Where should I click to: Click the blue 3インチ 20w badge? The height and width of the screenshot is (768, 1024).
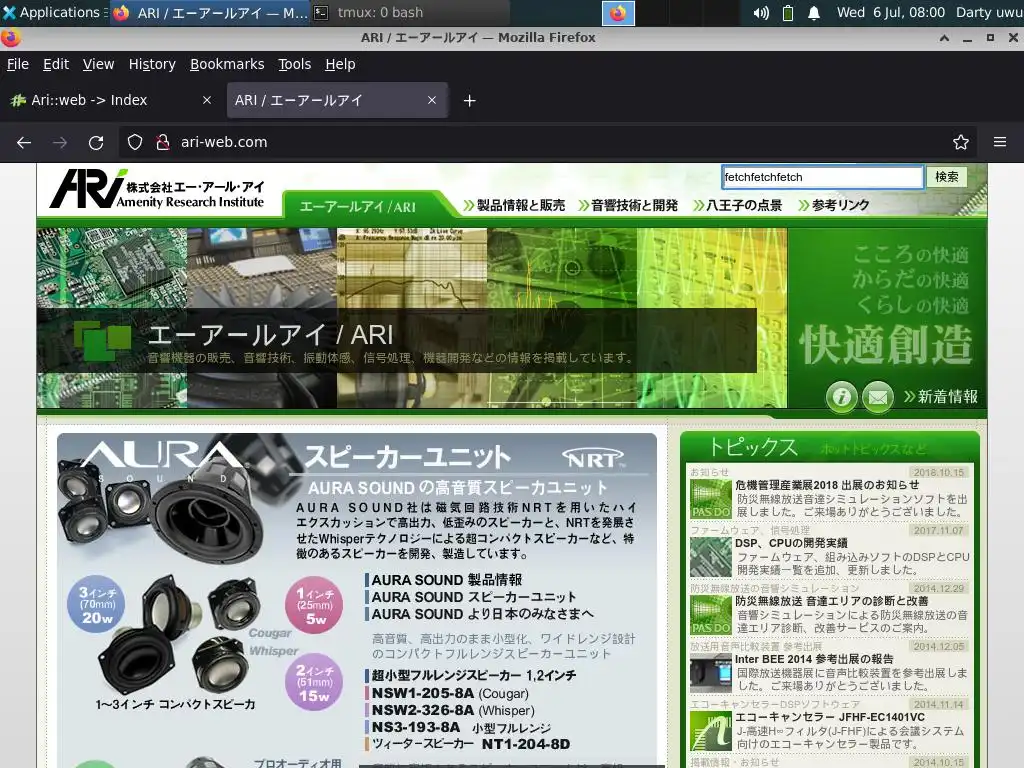point(97,605)
